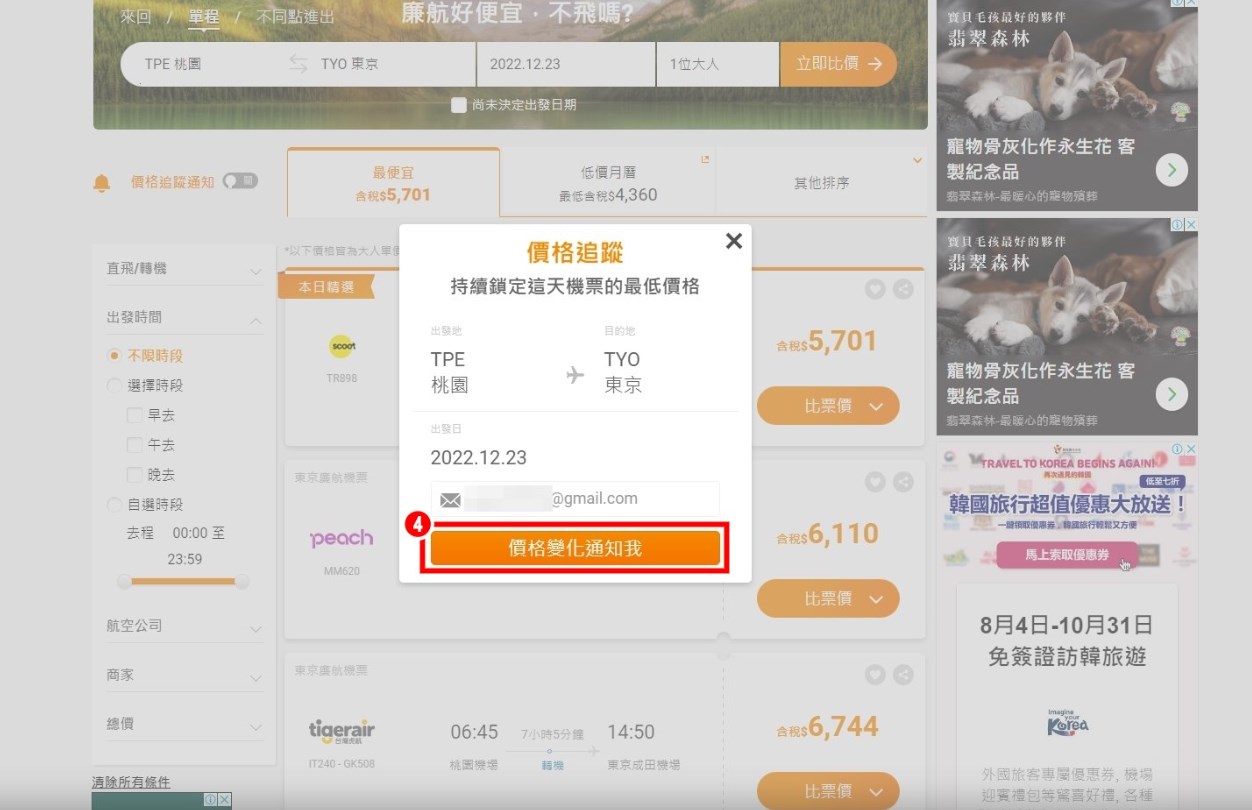Switch to the 低價月曆 tab
Viewport: 1252px width, 810px height.
[607, 183]
